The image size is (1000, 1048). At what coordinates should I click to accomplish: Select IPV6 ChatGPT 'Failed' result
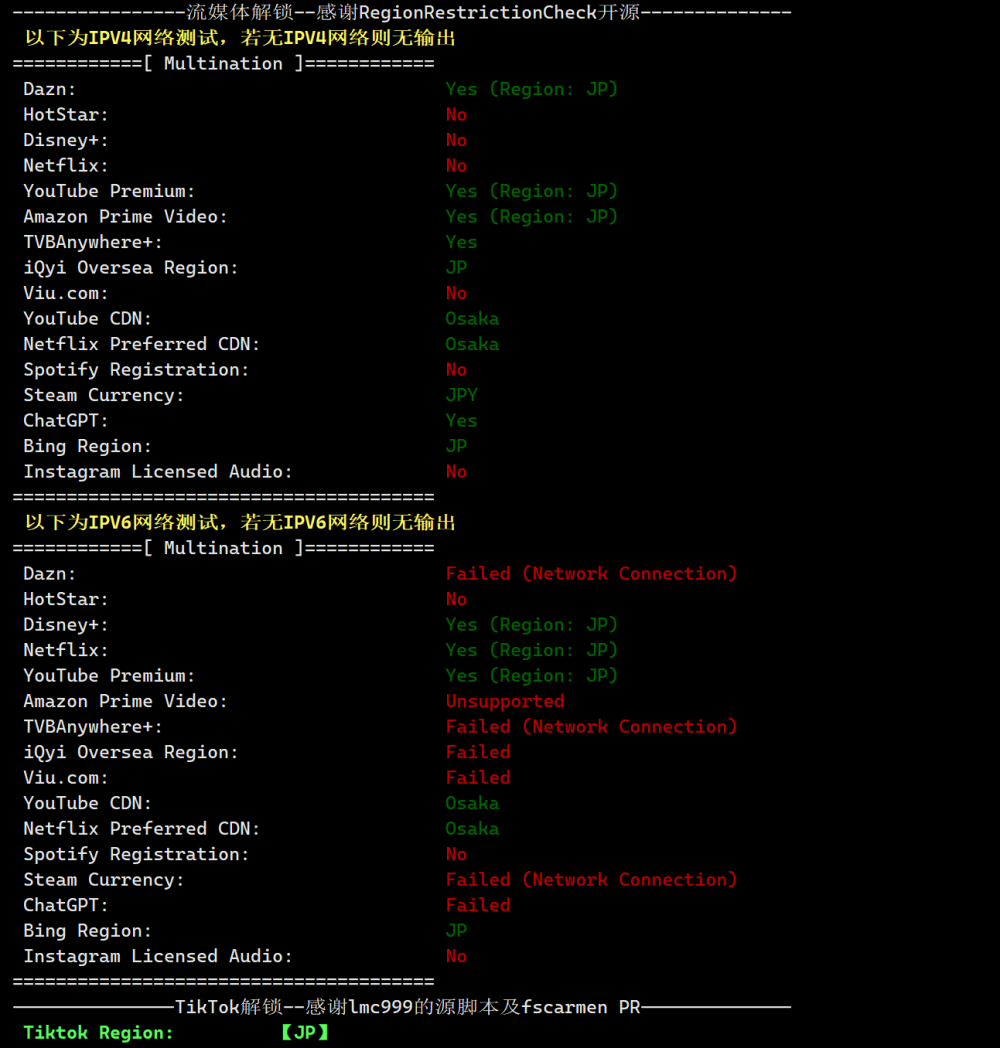tap(478, 906)
